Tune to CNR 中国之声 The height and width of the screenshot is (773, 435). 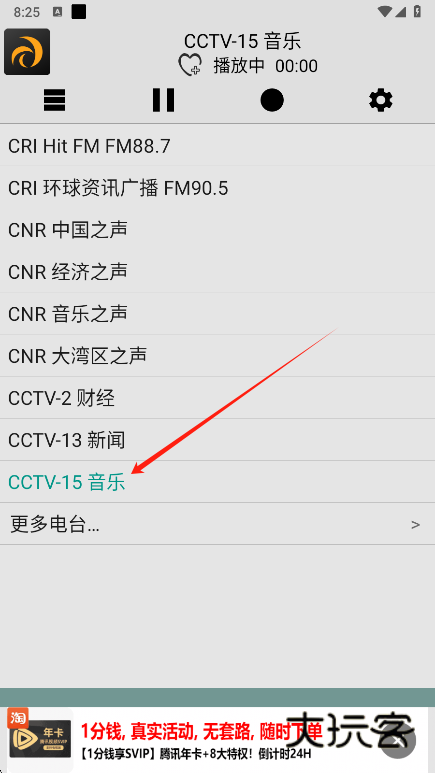(218, 230)
